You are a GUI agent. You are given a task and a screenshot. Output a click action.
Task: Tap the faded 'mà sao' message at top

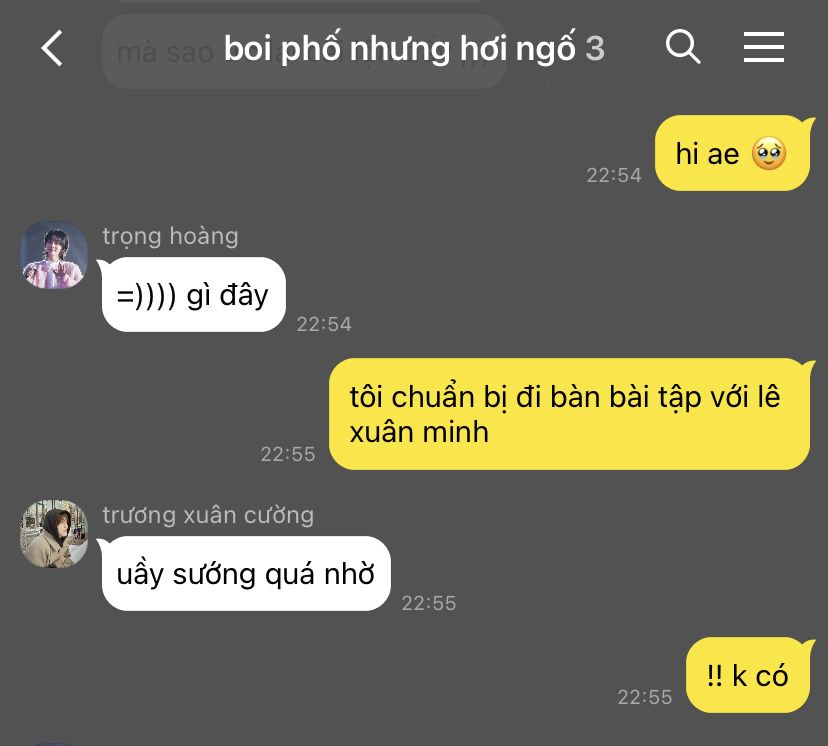pos(165,52)
